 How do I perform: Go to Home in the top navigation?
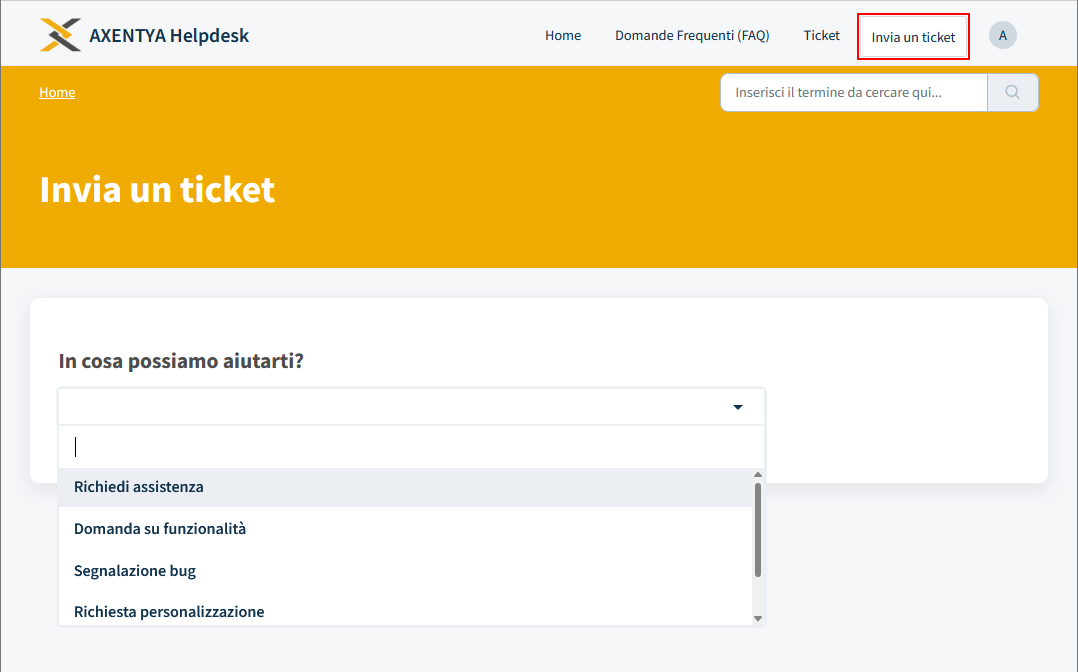coord(562,36)
